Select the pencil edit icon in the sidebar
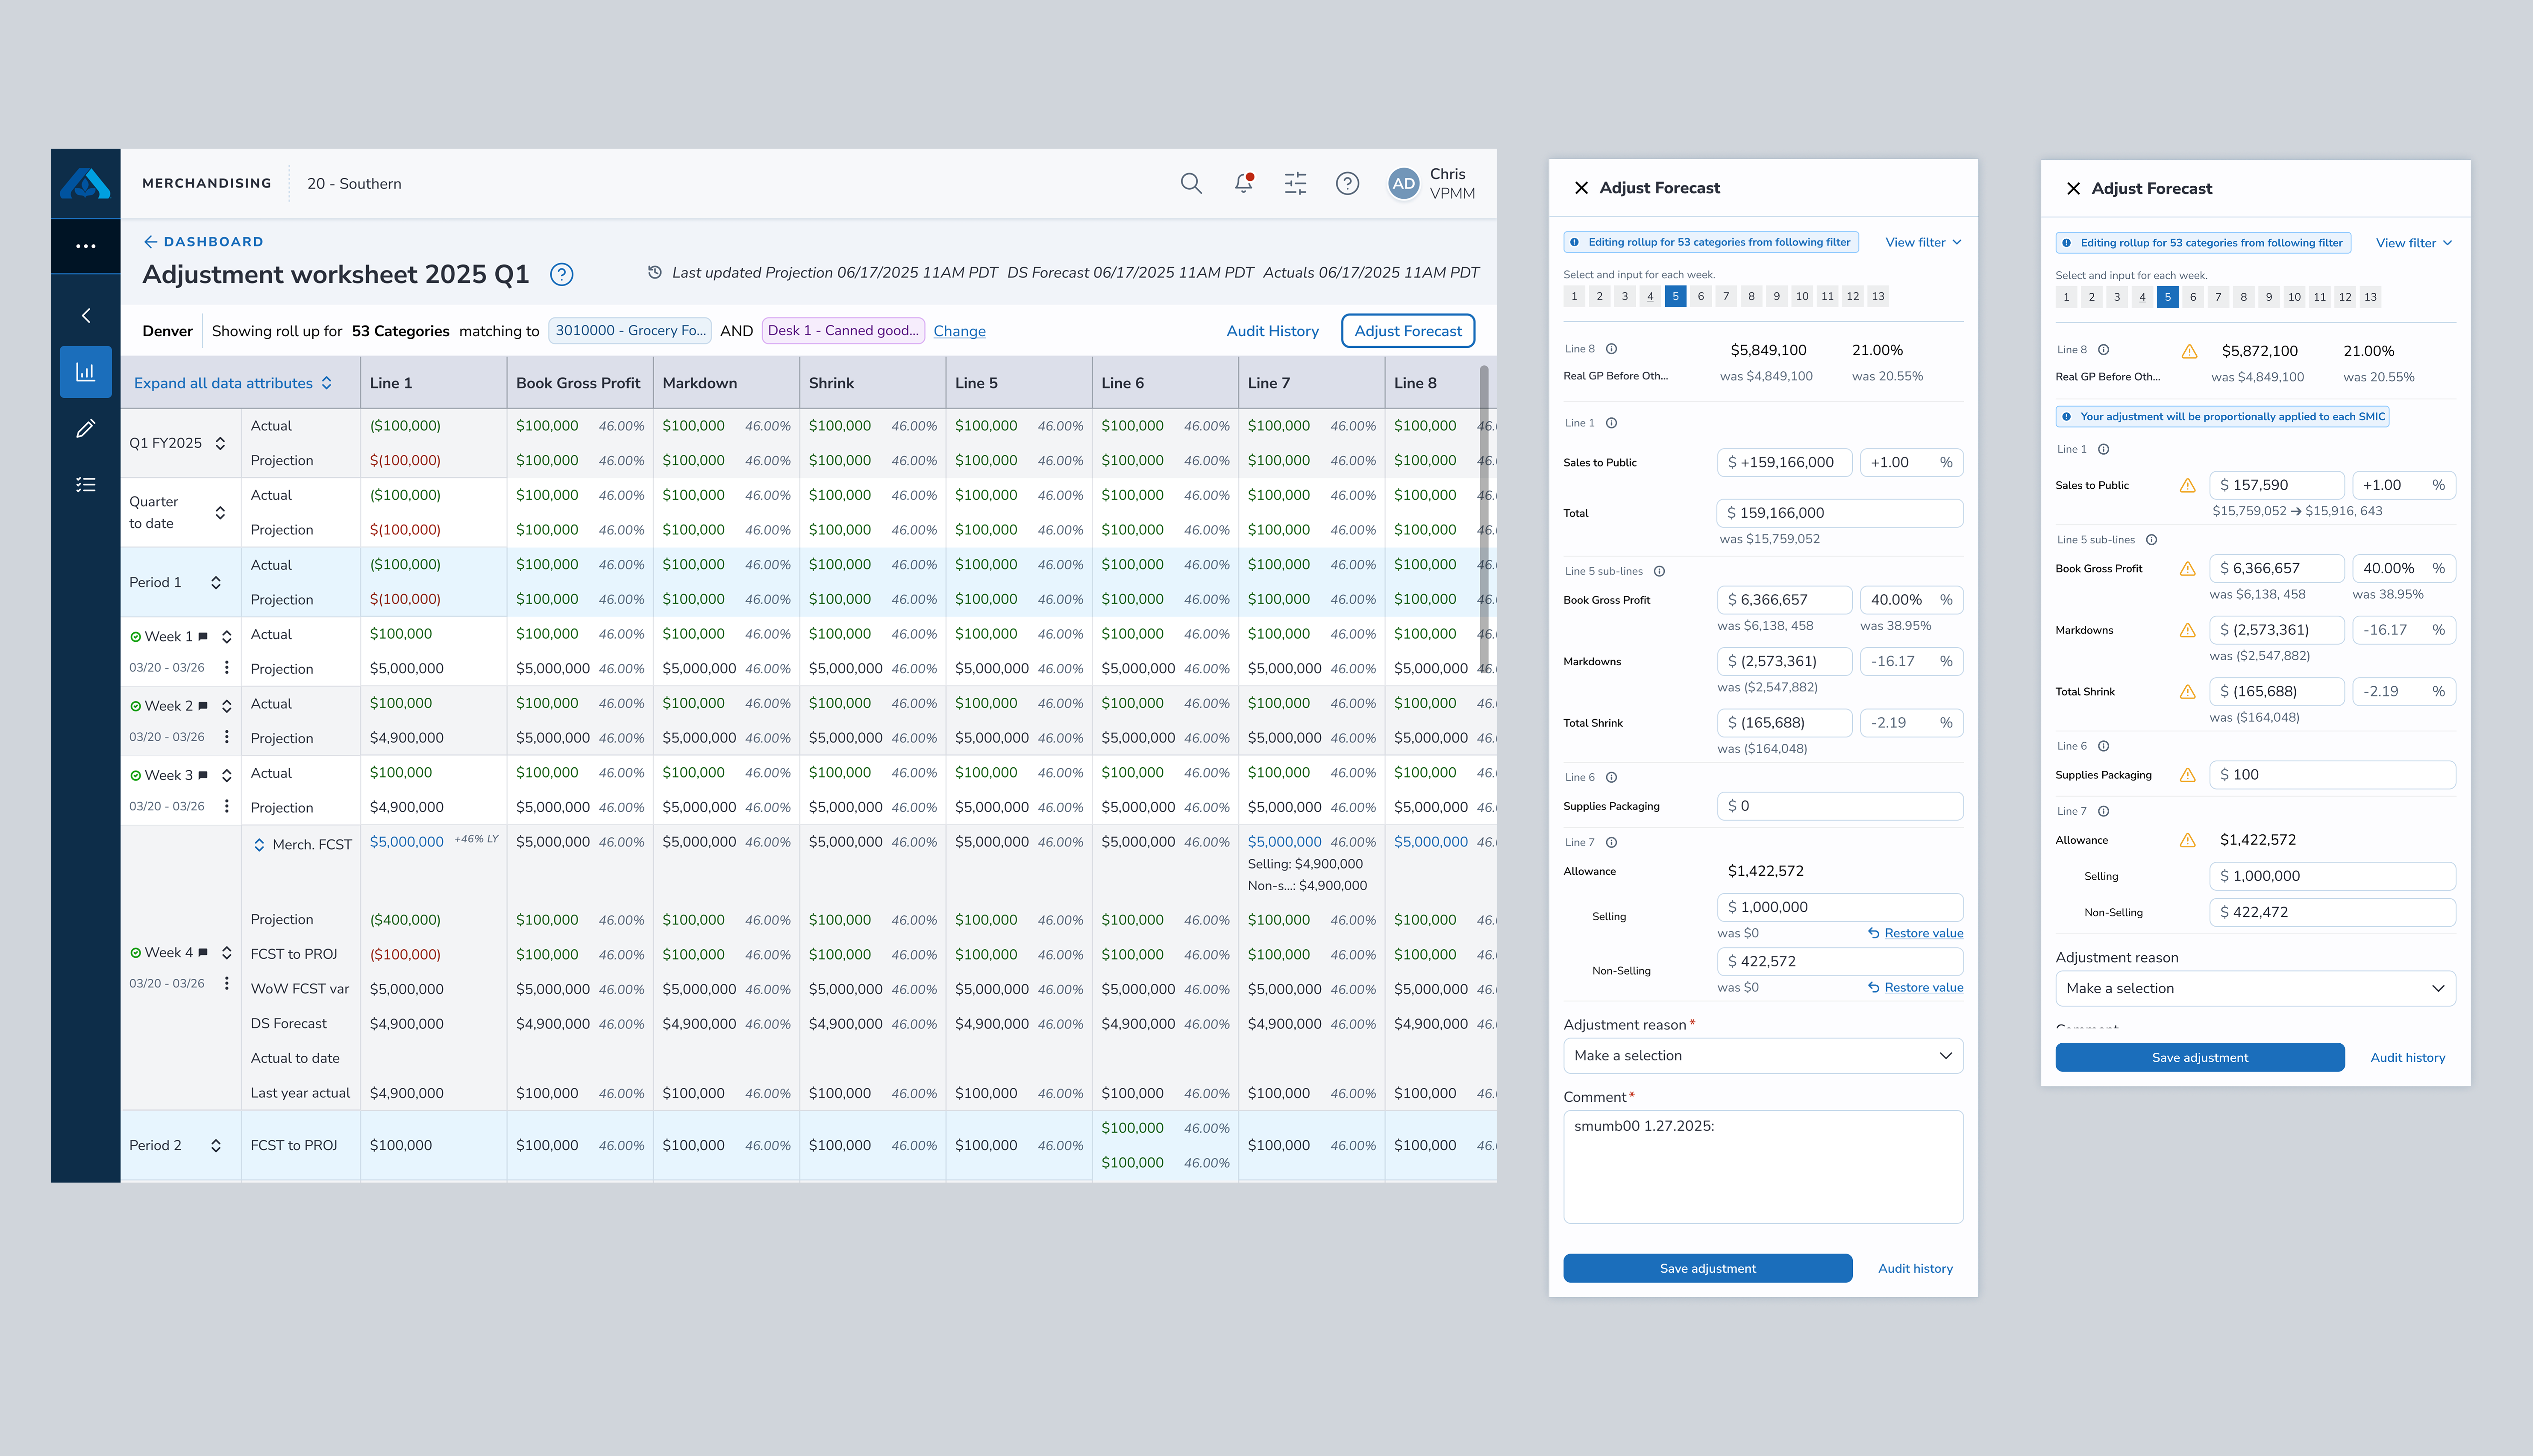Screen dimensions: 2533x1456 coord(86,428)
